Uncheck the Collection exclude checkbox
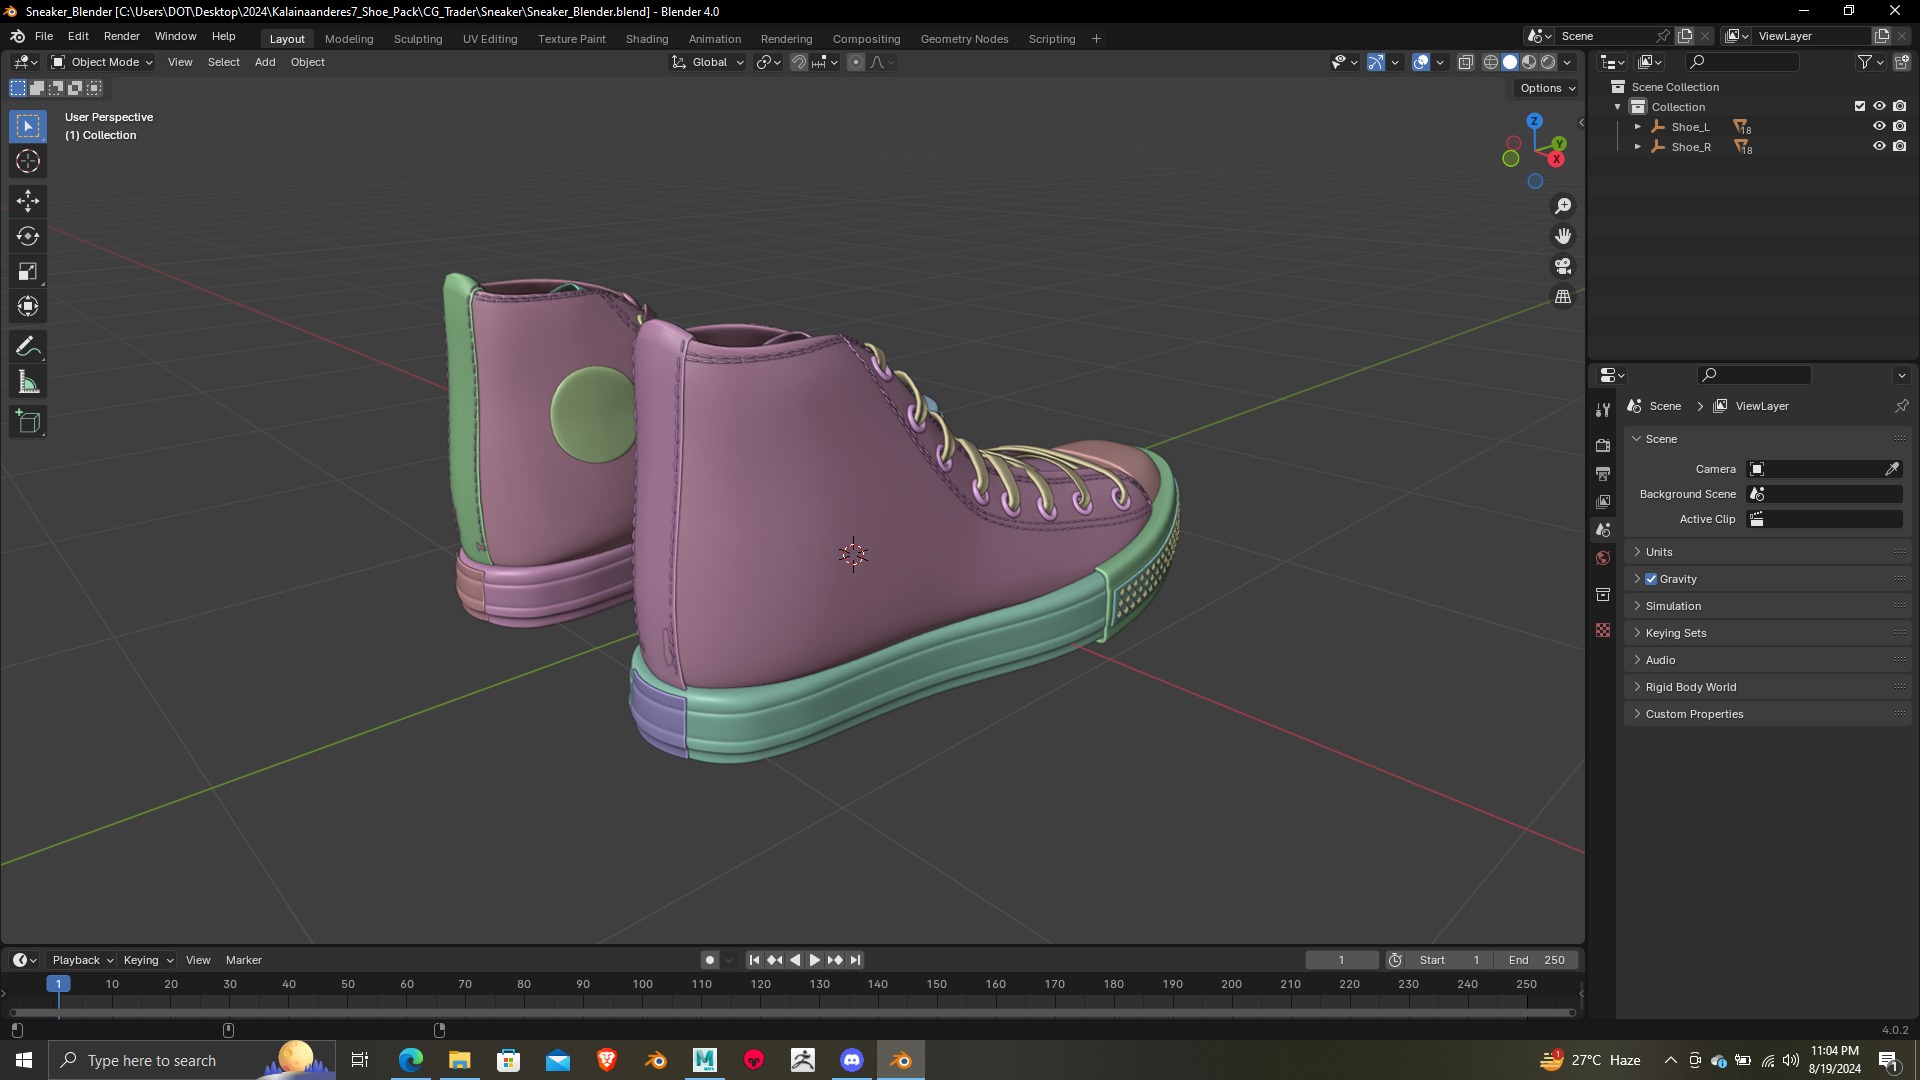This screenshot has width=1920, height=1080. click(x=1860, y=106)
